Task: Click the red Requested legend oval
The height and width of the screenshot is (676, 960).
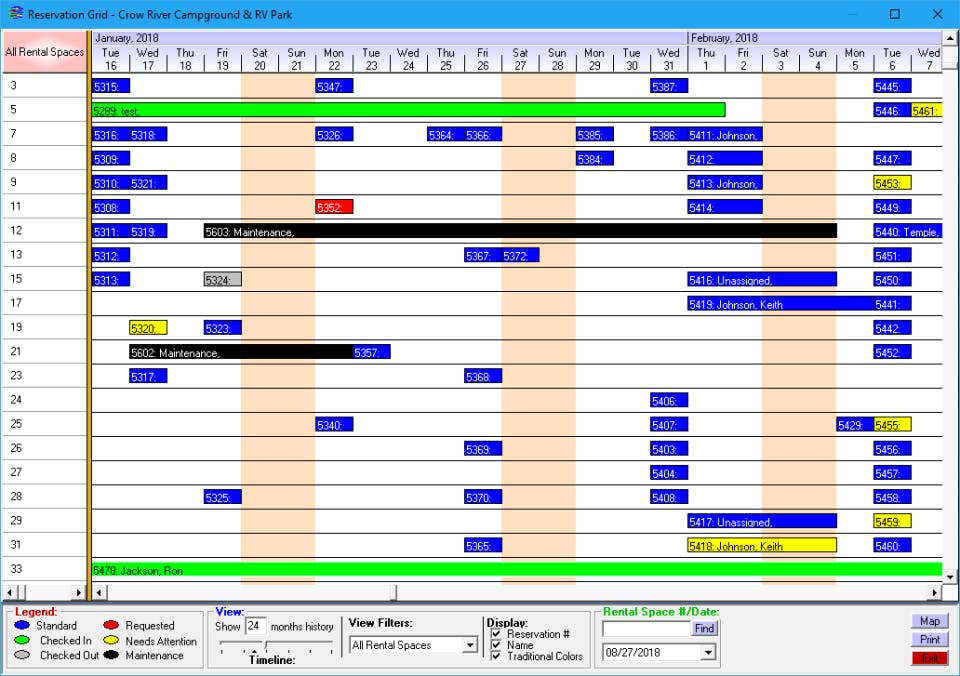Action: click(111, 625)
